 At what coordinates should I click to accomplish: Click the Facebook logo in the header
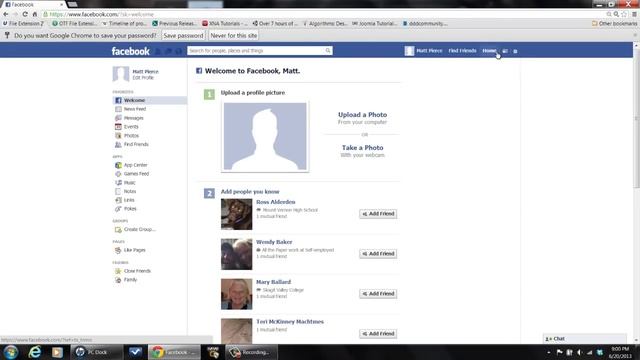pyautogui.click(x=131, y=51)
